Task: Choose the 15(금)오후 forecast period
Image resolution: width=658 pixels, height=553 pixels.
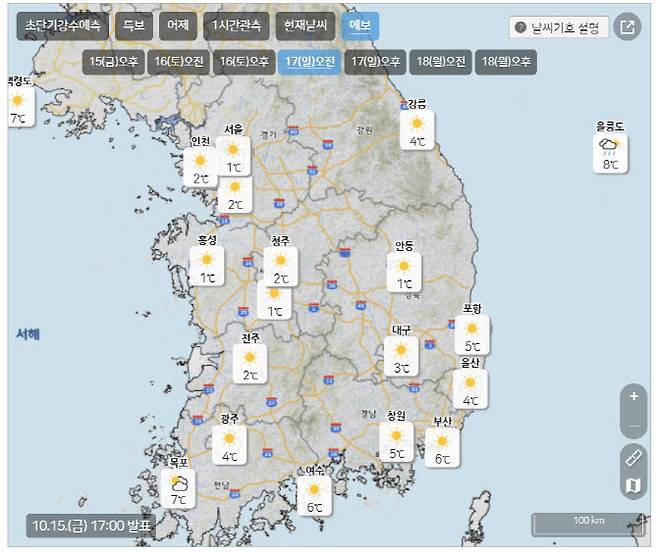Action: click(x=113, y=62)
